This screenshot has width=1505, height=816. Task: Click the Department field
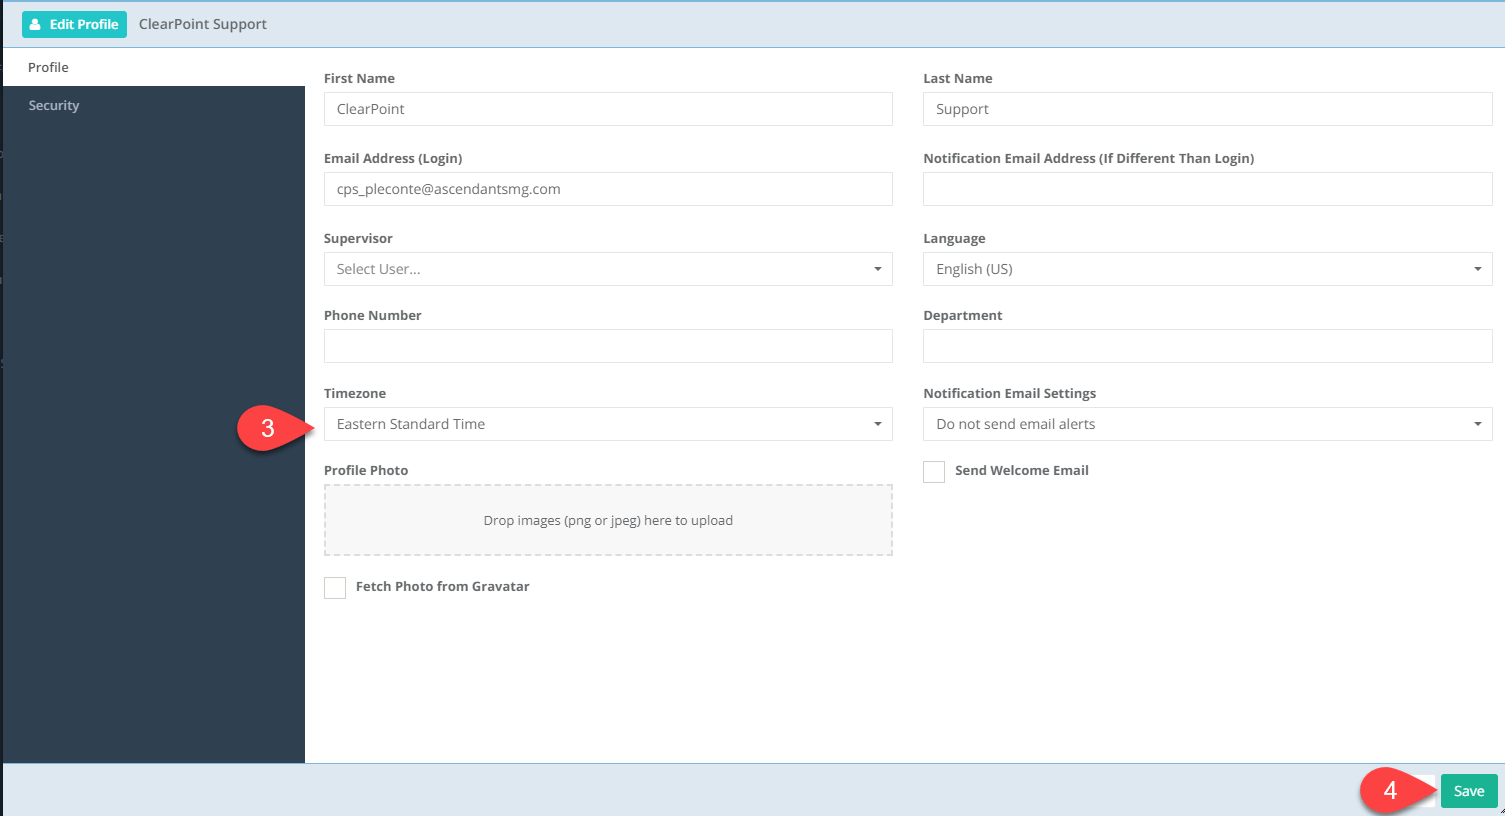tap(1207, 346)
